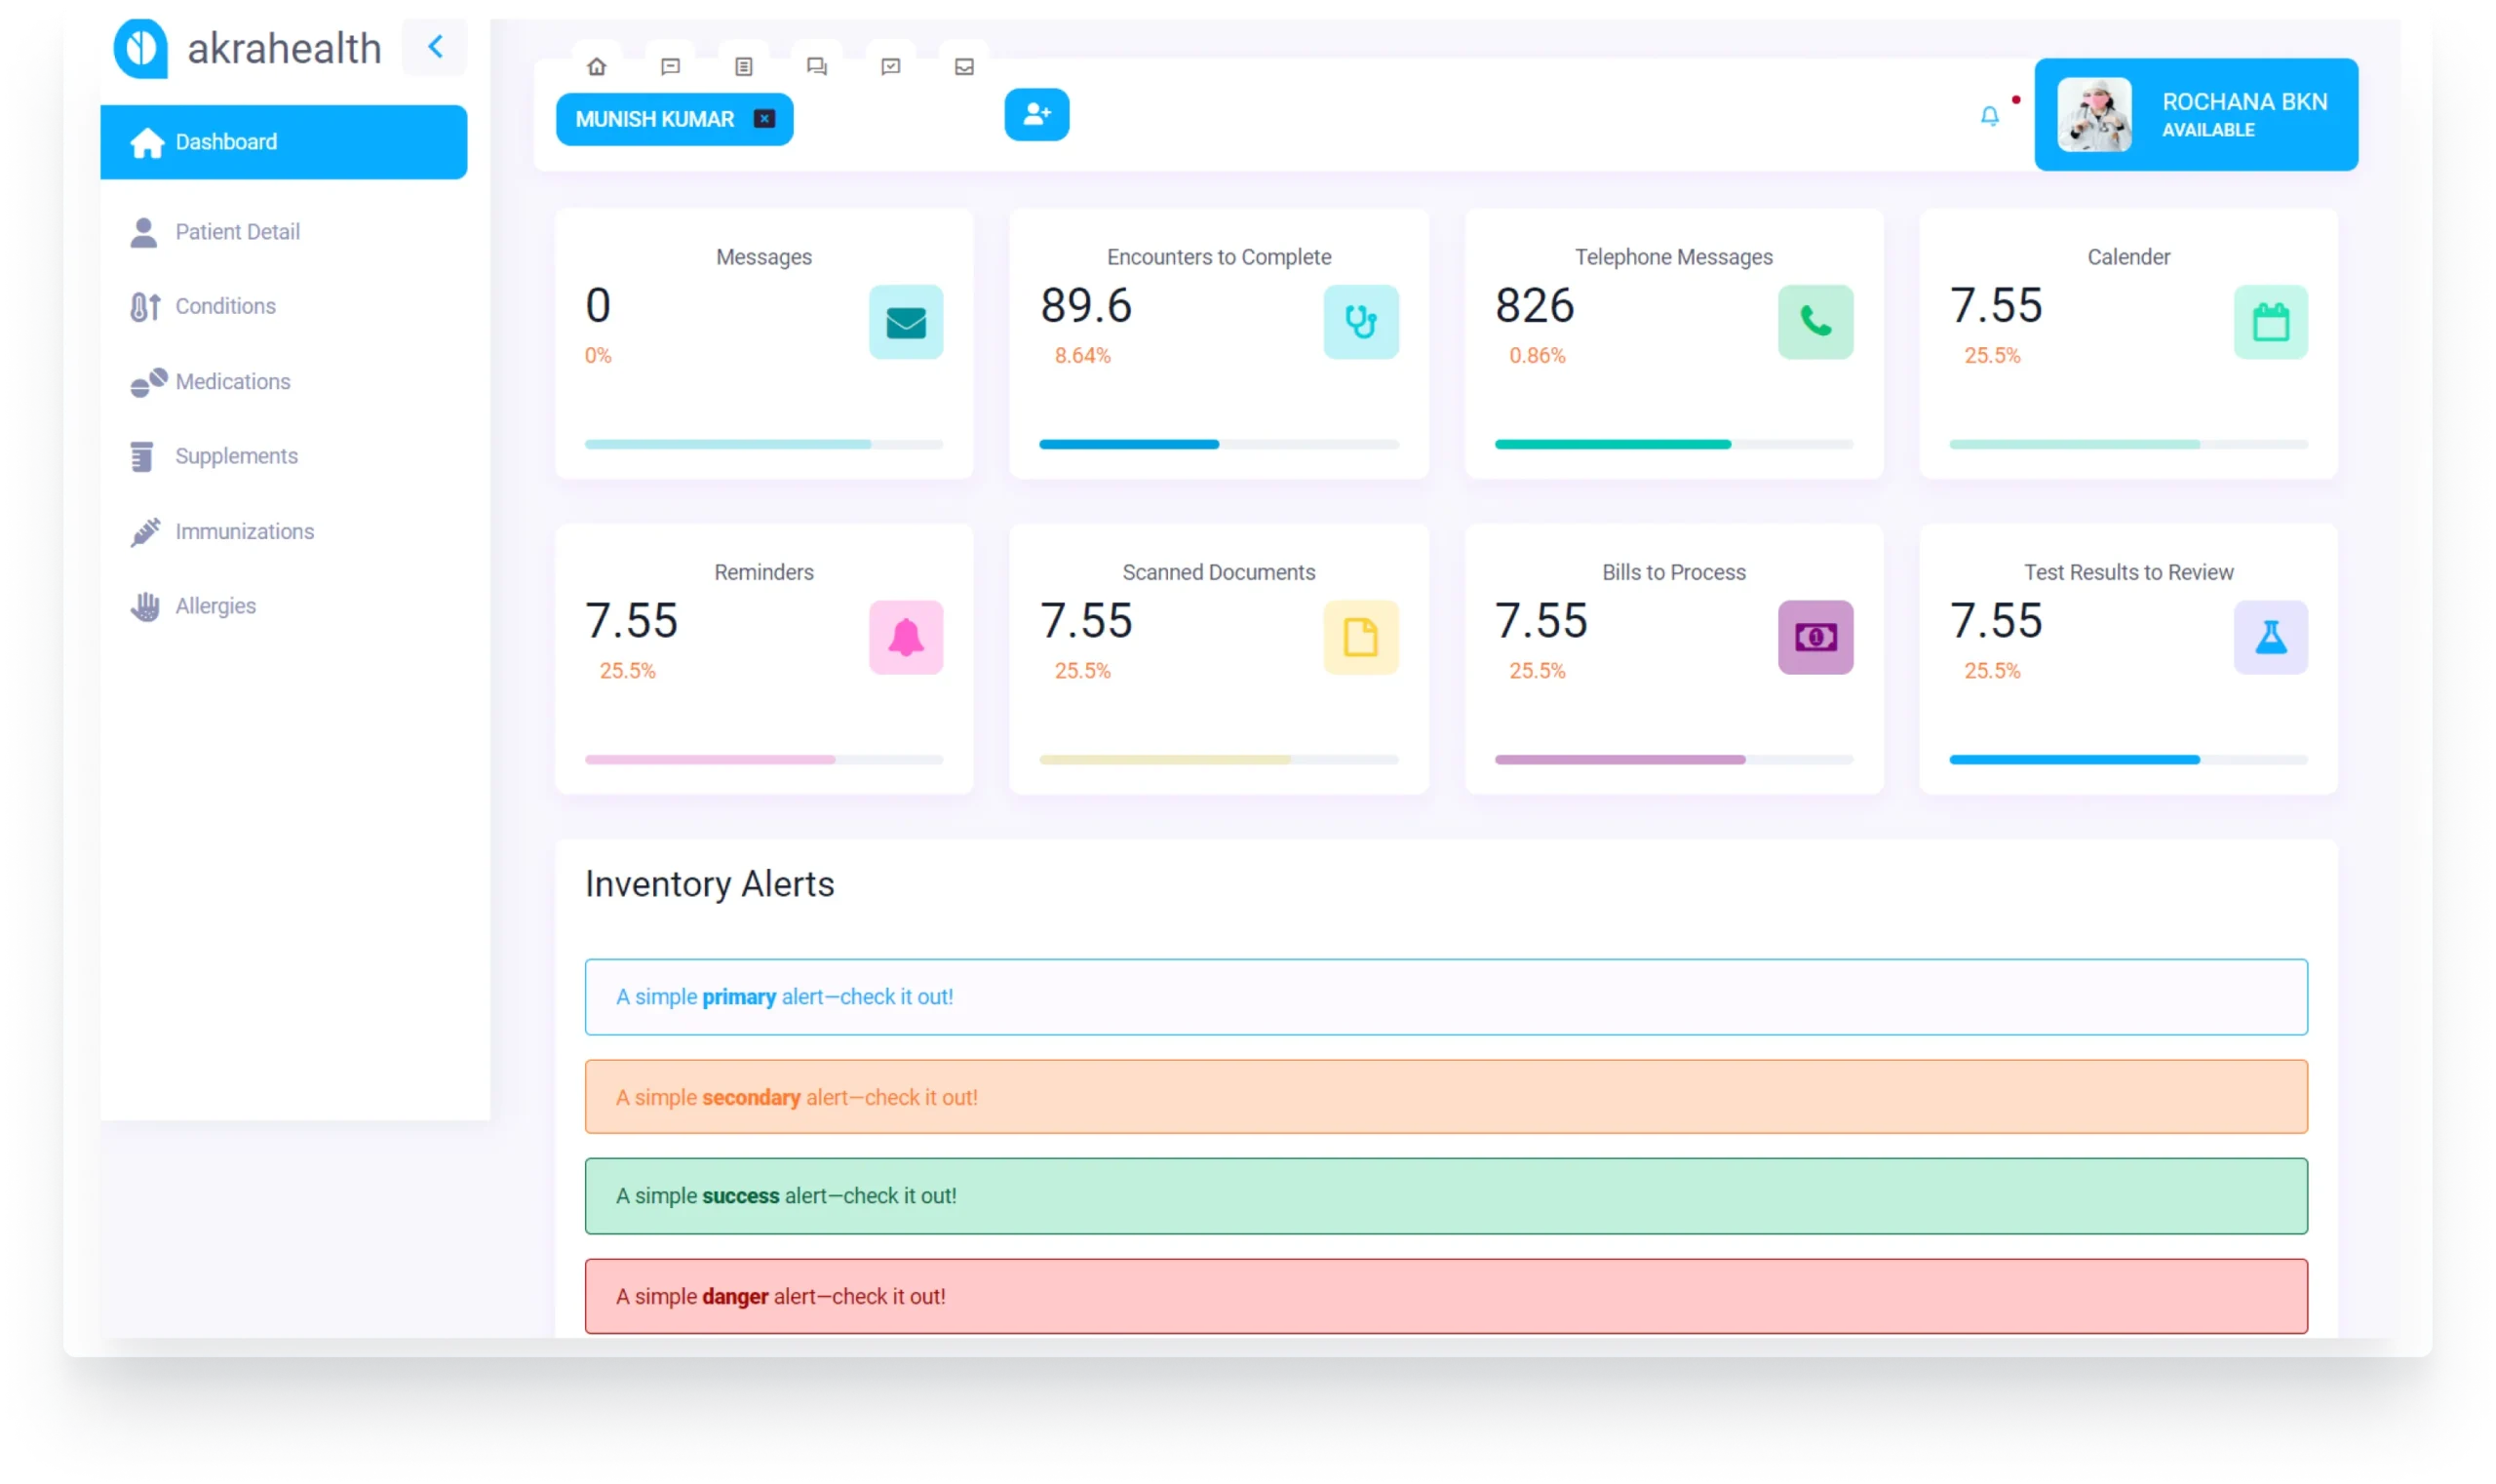Click the Calender calendar icon

click(x=2271, y=322)
